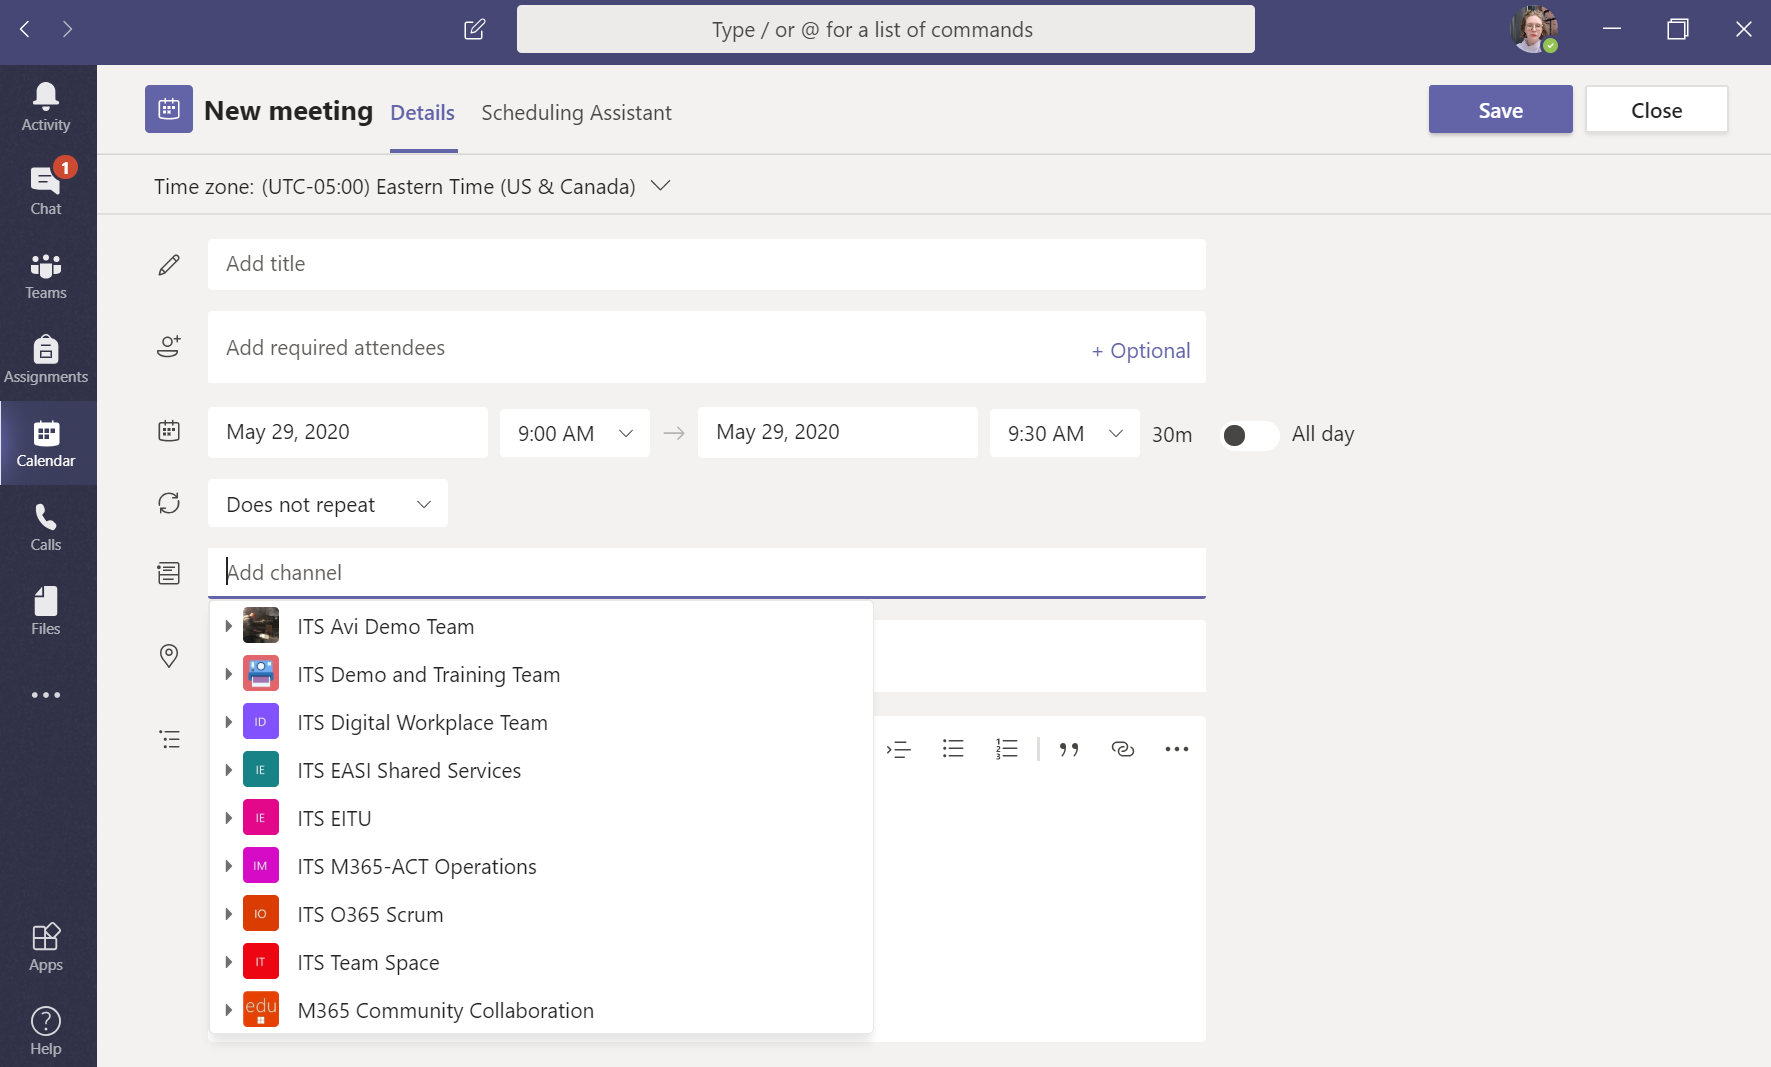Image resolution: width=1771 pixels, height=1067 pixels.
Task: Select ITS Digital Workplace Team
Action: pyautogui.click(x=541, y=722)
